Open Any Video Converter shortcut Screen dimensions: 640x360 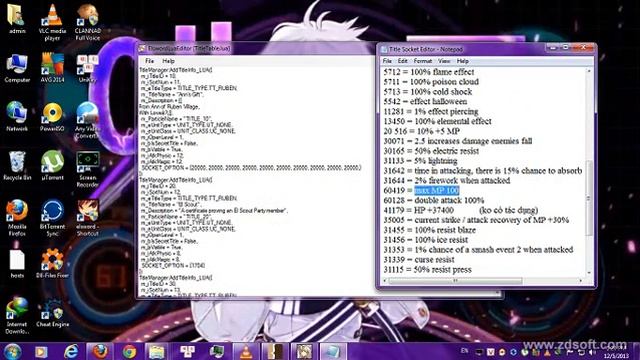point(87,120)
